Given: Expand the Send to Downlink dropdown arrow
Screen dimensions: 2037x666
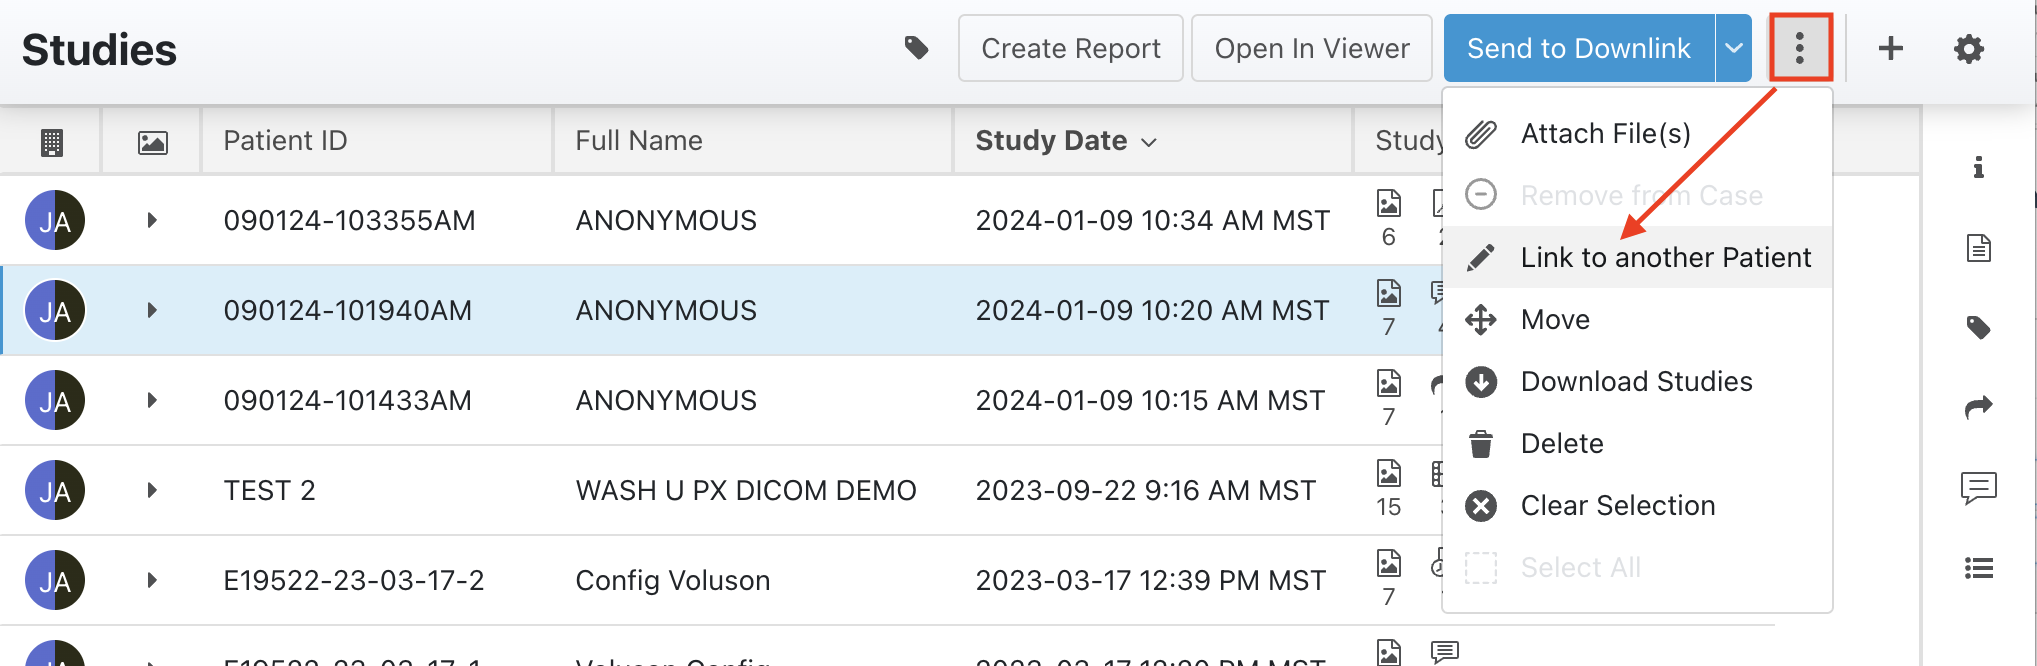Looking at the screenshot, I should pyautogui.click(x=1734, y=48).
